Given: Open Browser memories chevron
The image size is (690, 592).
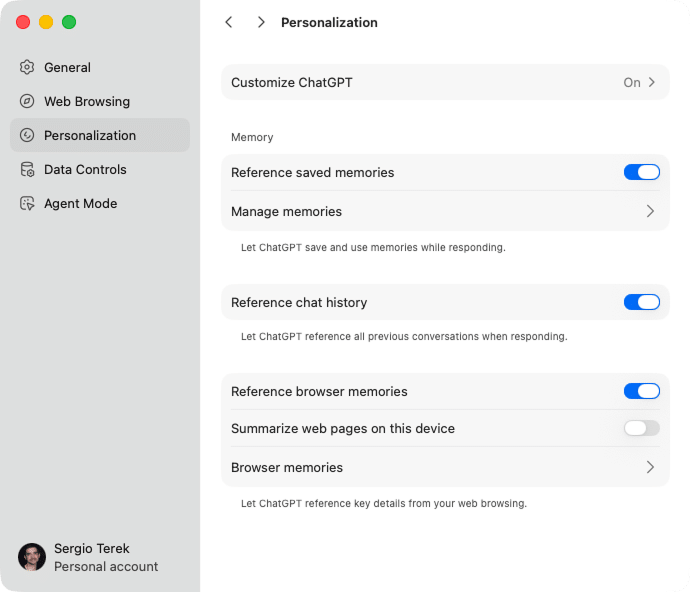Looking at the screenshot, I should tap(650, 467).
